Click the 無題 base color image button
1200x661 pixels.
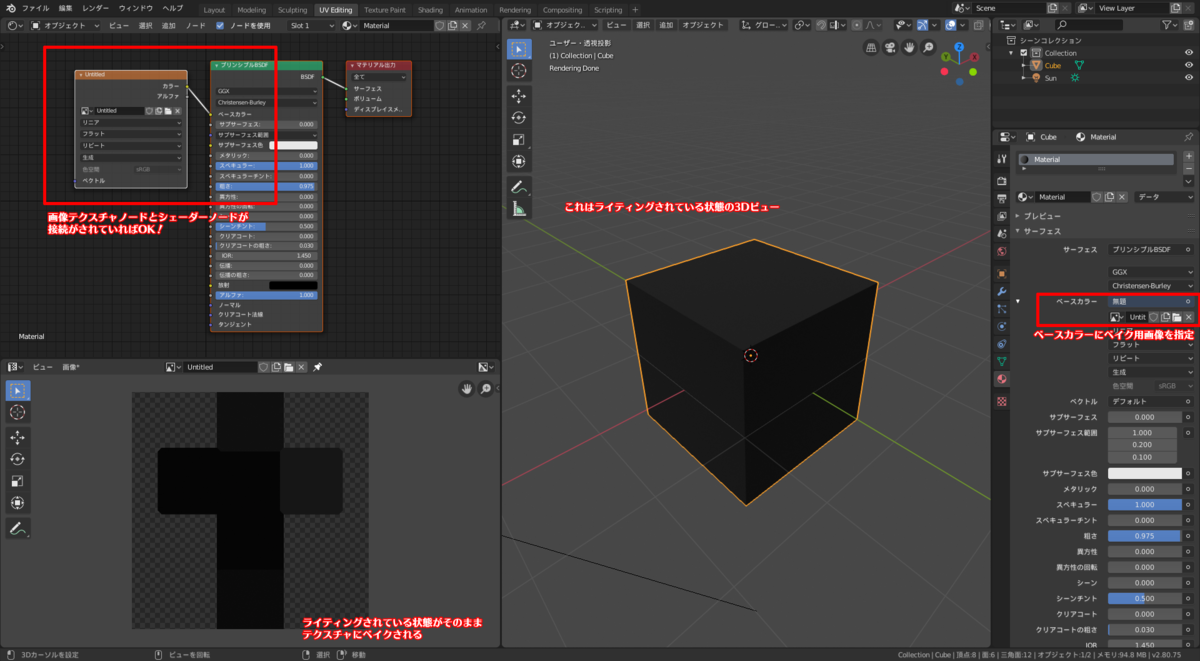coord(1145,301)
